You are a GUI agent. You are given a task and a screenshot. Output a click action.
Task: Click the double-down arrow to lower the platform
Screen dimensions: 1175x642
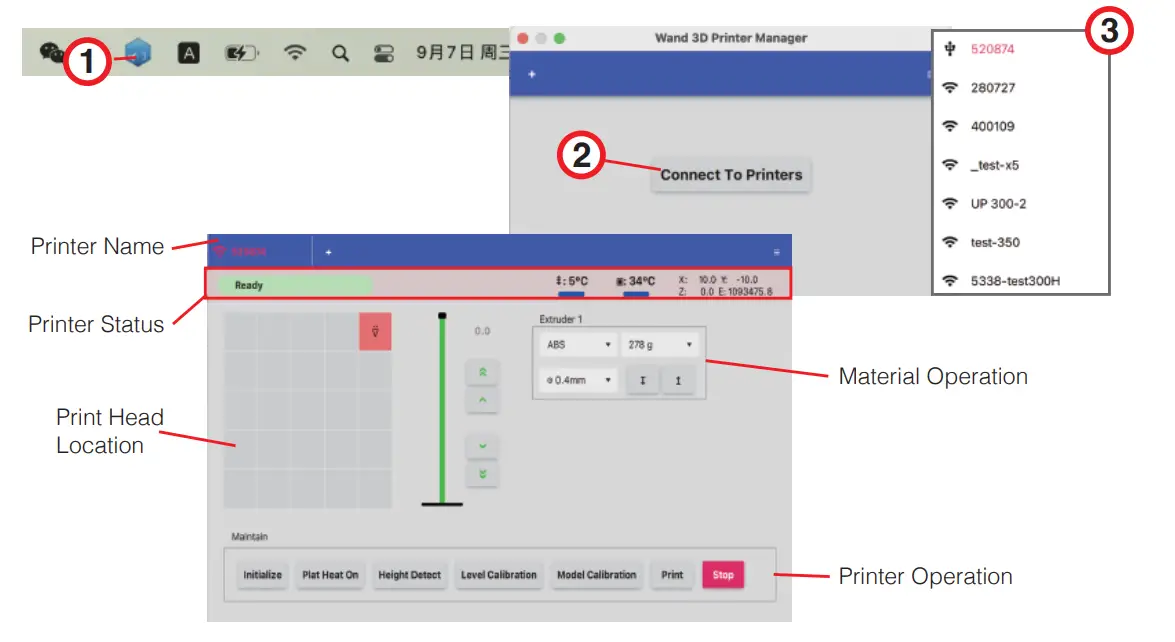tap(482, 471)
